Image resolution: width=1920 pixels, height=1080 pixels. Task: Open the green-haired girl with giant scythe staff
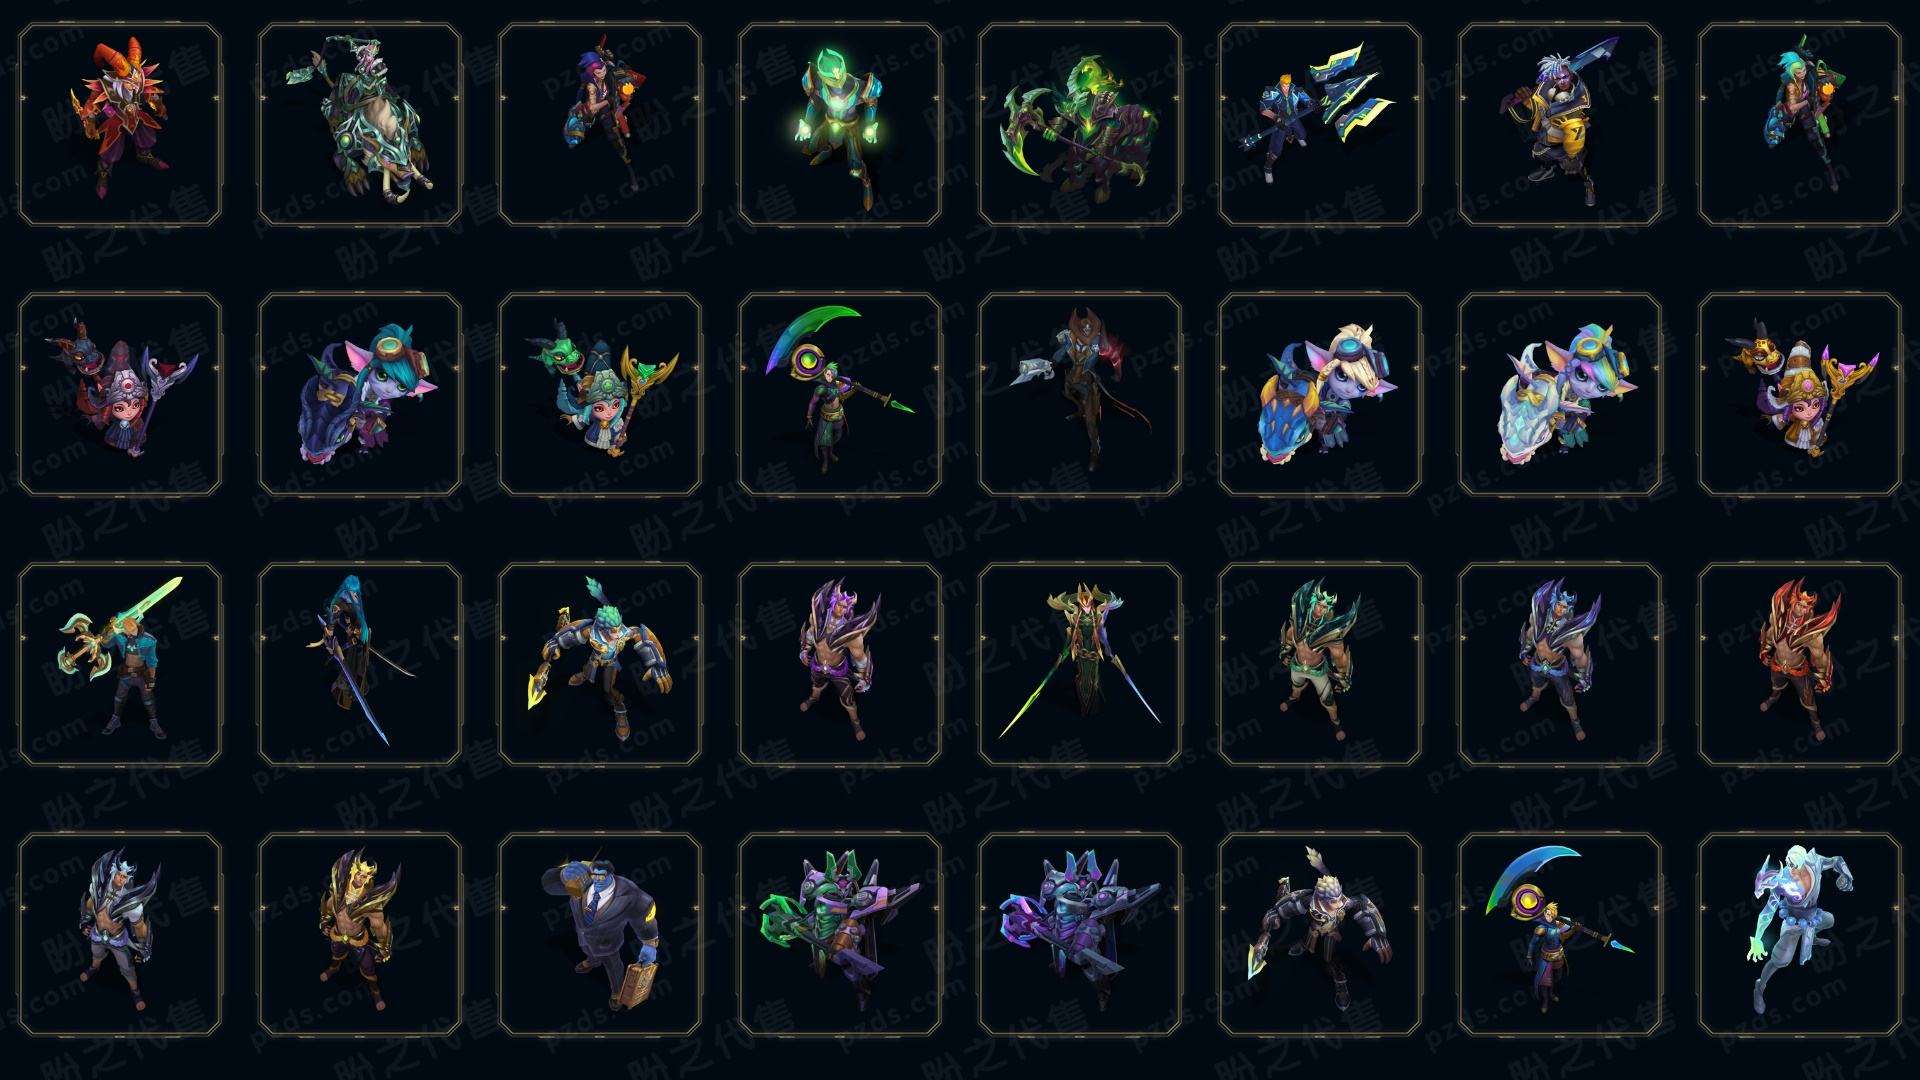click(x=840, y=394)
